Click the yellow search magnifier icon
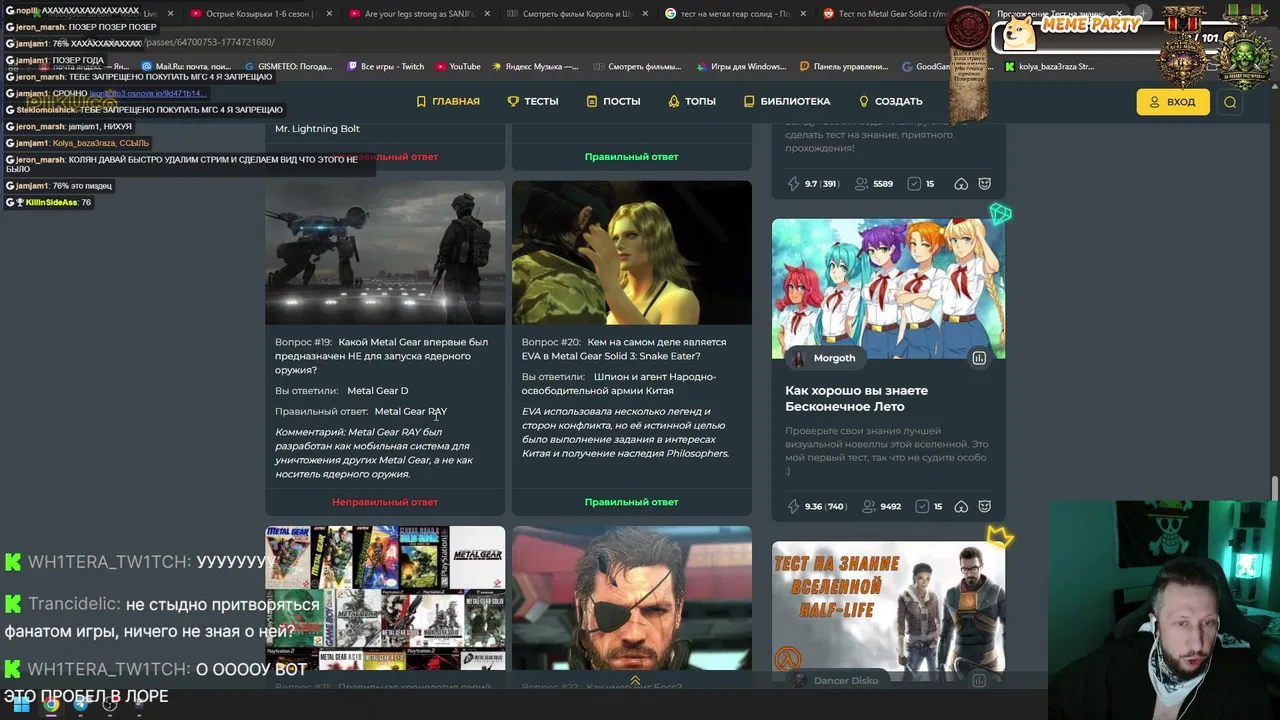 [1230, 102]
